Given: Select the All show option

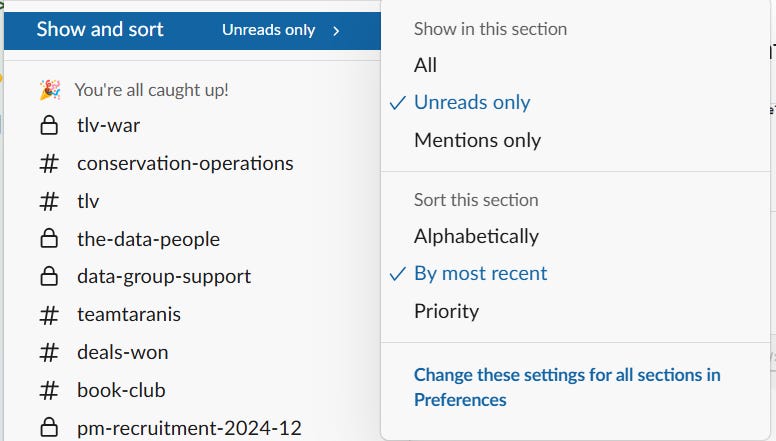Looking at the screenshot, I should click(576, 65).
